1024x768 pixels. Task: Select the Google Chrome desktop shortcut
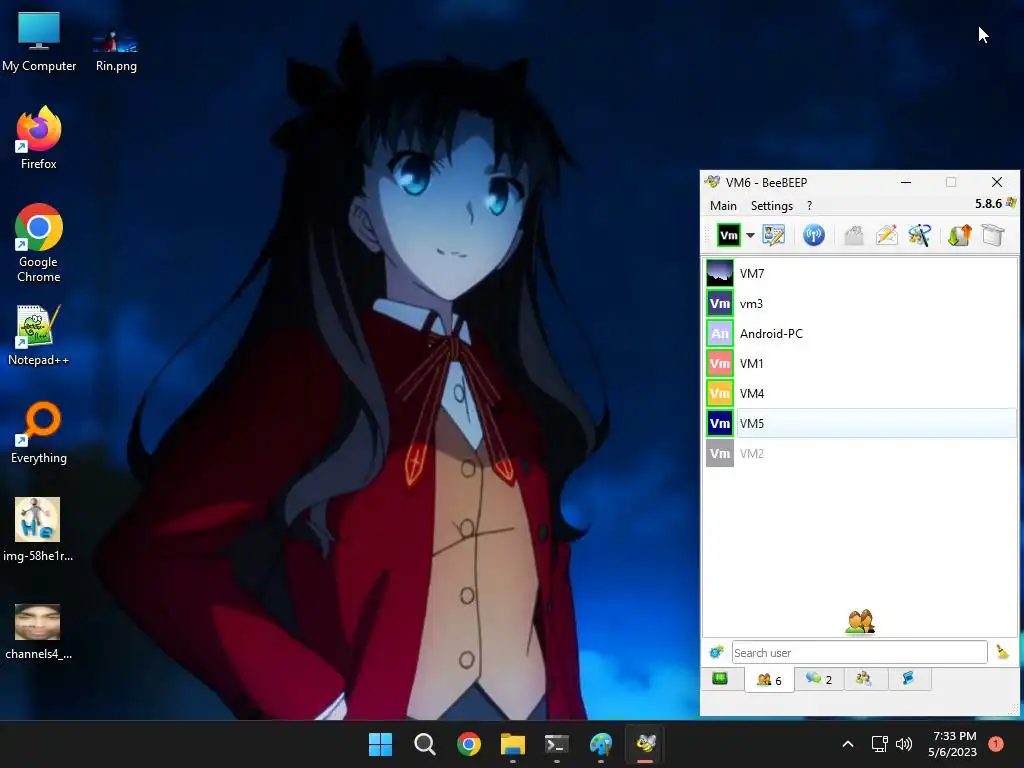(39, 243)
